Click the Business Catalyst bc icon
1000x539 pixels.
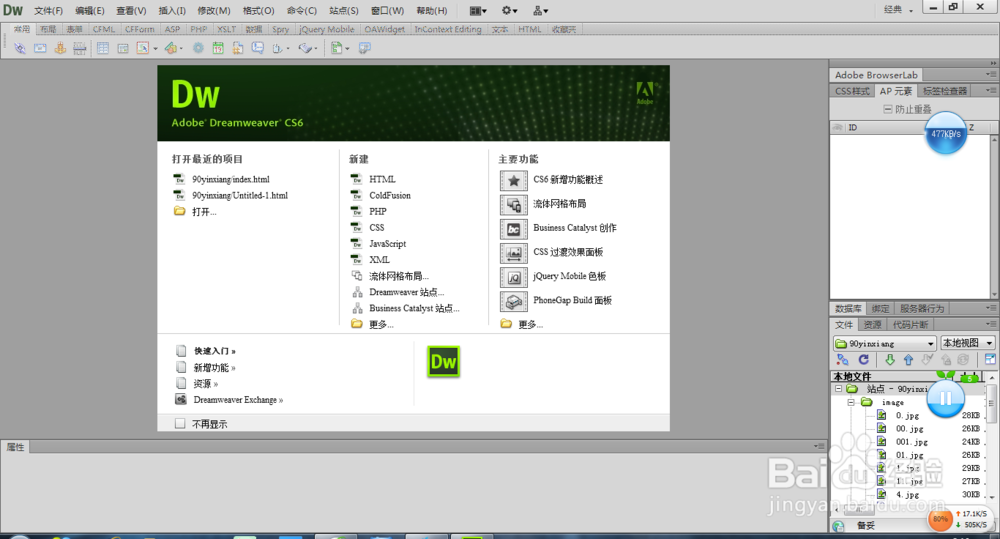click(x=513, y=229)
